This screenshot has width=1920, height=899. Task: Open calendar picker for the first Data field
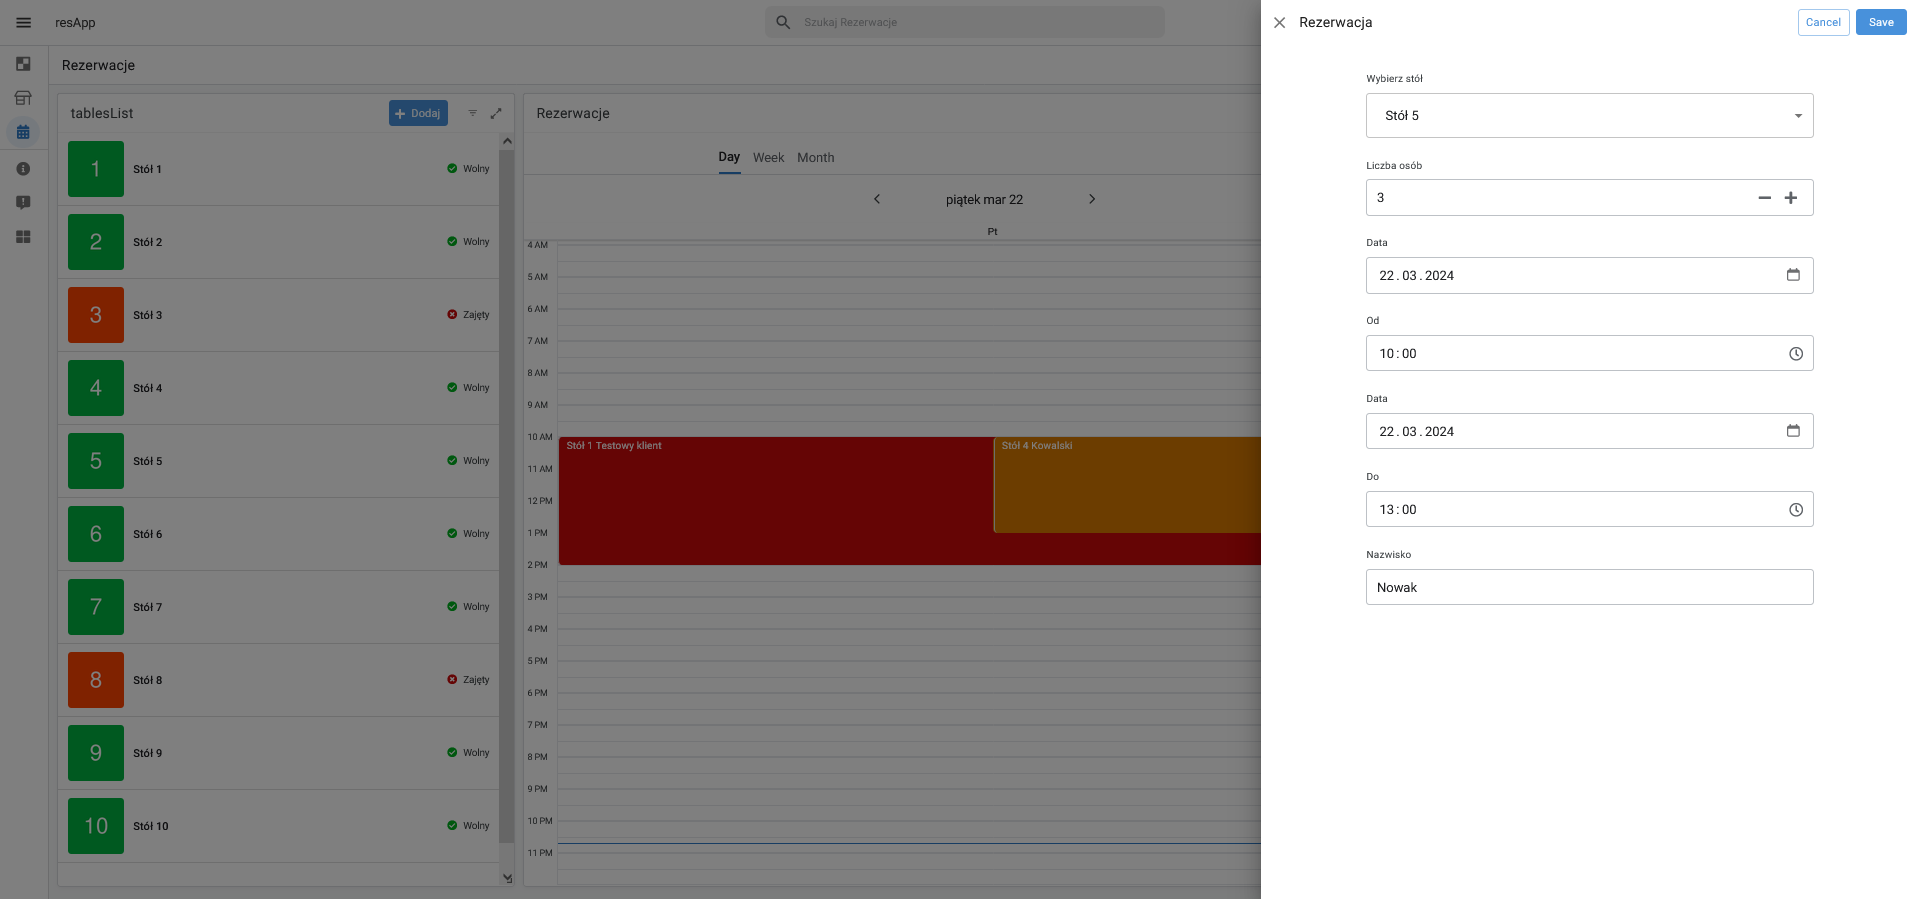1793,275
